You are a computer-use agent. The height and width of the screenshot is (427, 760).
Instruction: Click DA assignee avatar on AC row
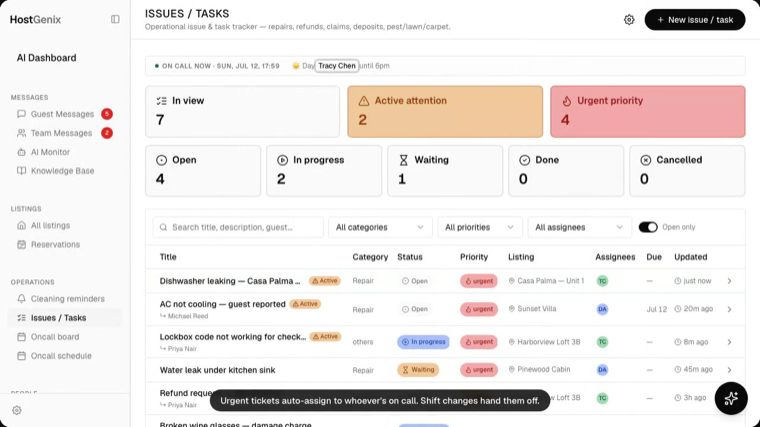(602, 309)
